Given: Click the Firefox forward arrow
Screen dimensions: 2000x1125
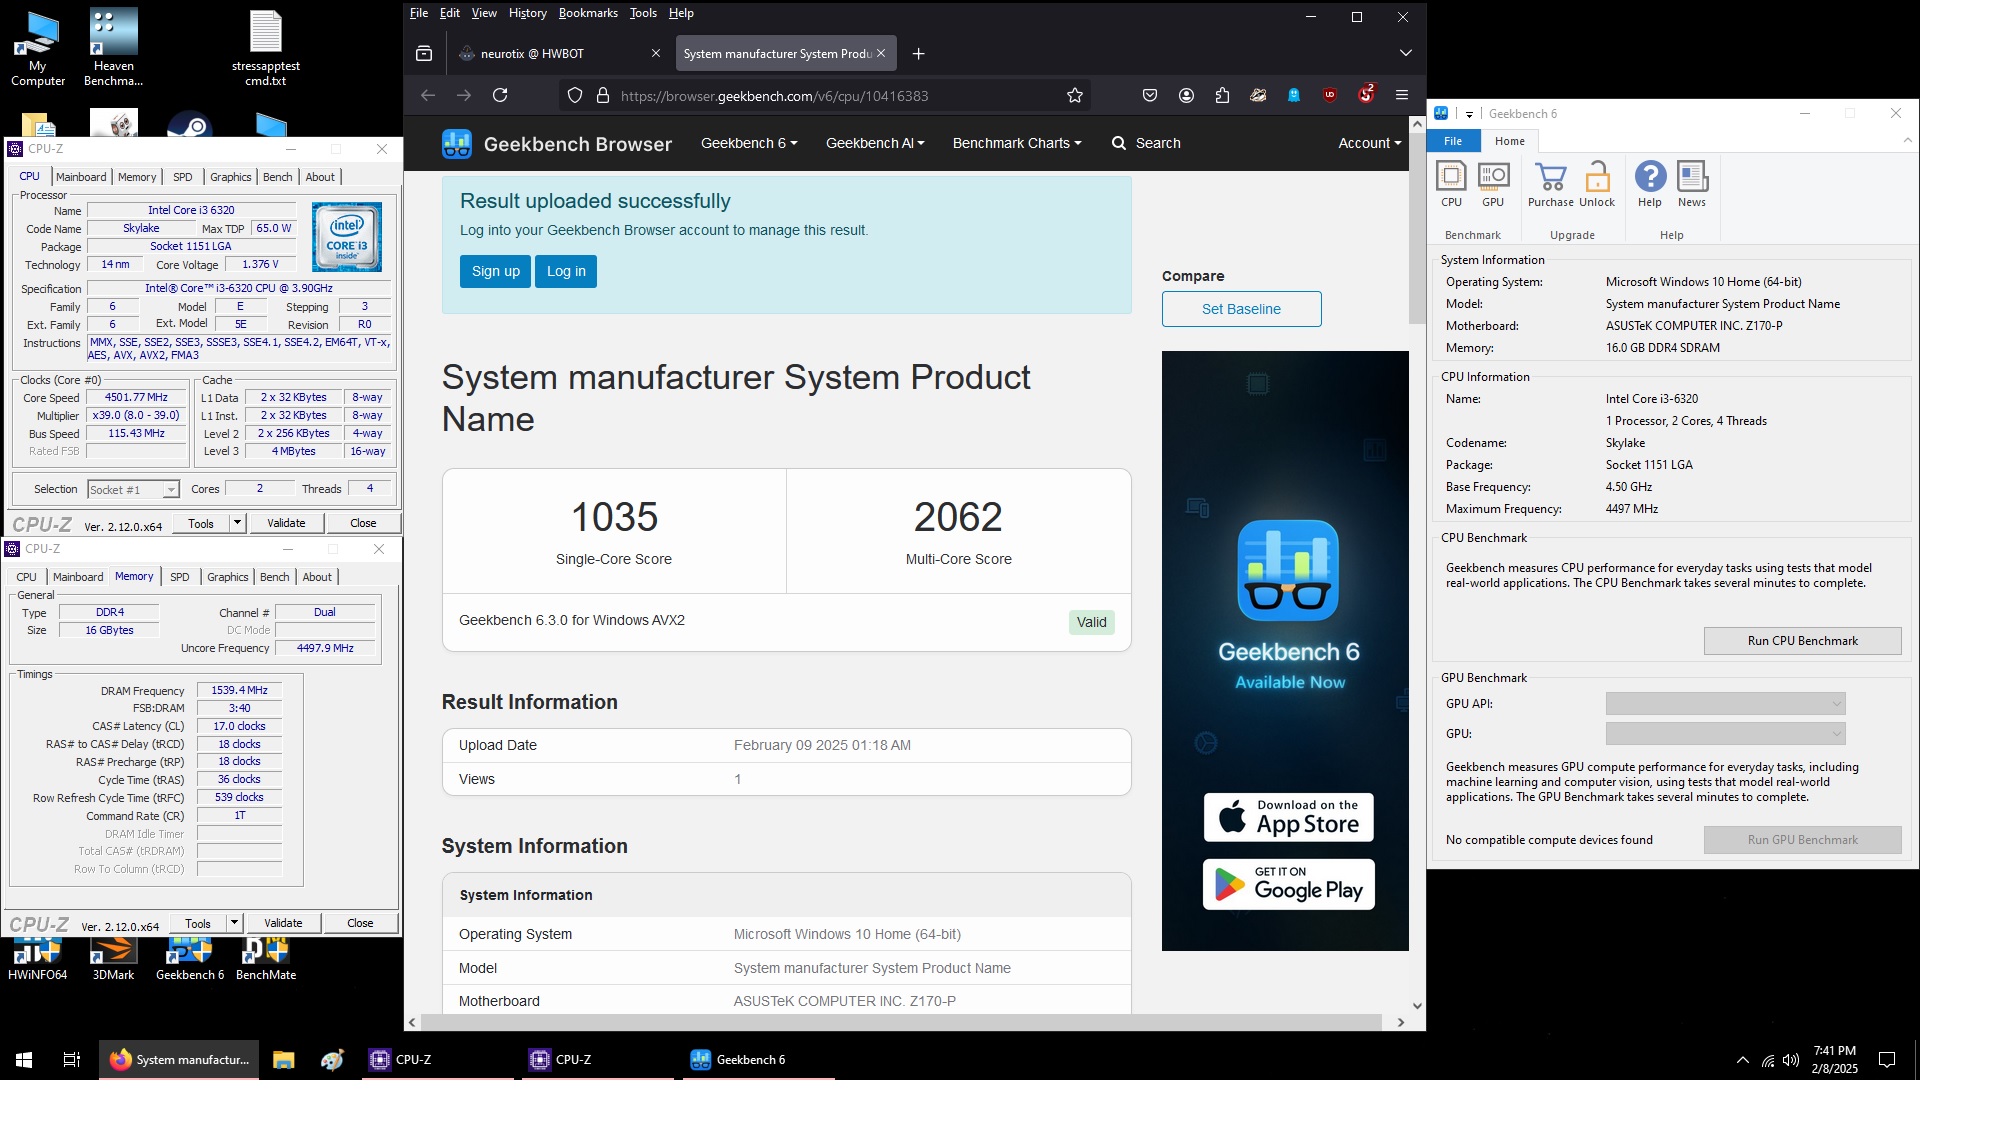Looking at the screenshot, I should [464, 95].
